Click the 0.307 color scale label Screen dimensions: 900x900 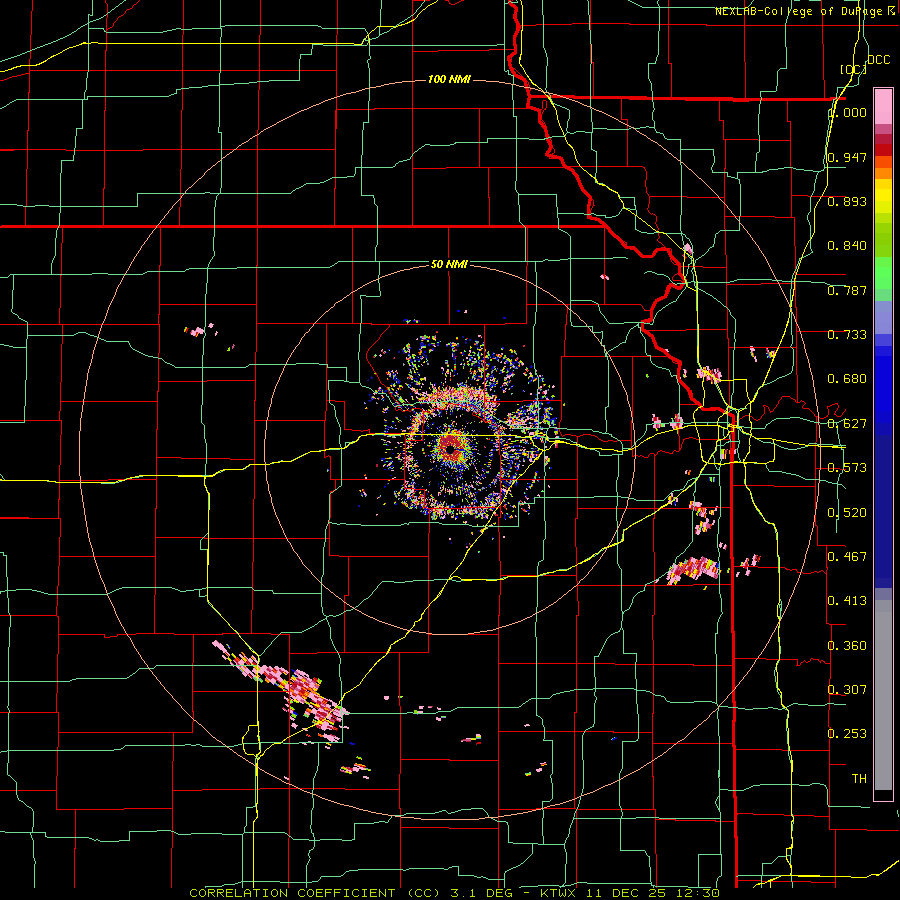[x=847, y=690]
